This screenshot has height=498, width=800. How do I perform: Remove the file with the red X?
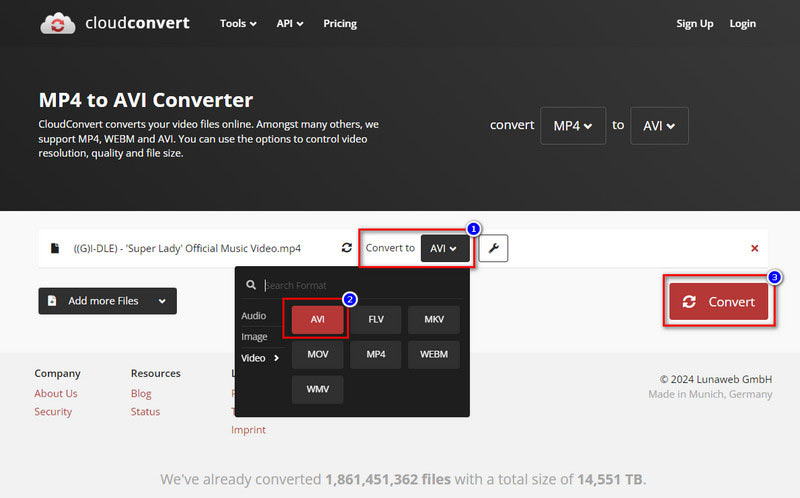tap(755, 248)
